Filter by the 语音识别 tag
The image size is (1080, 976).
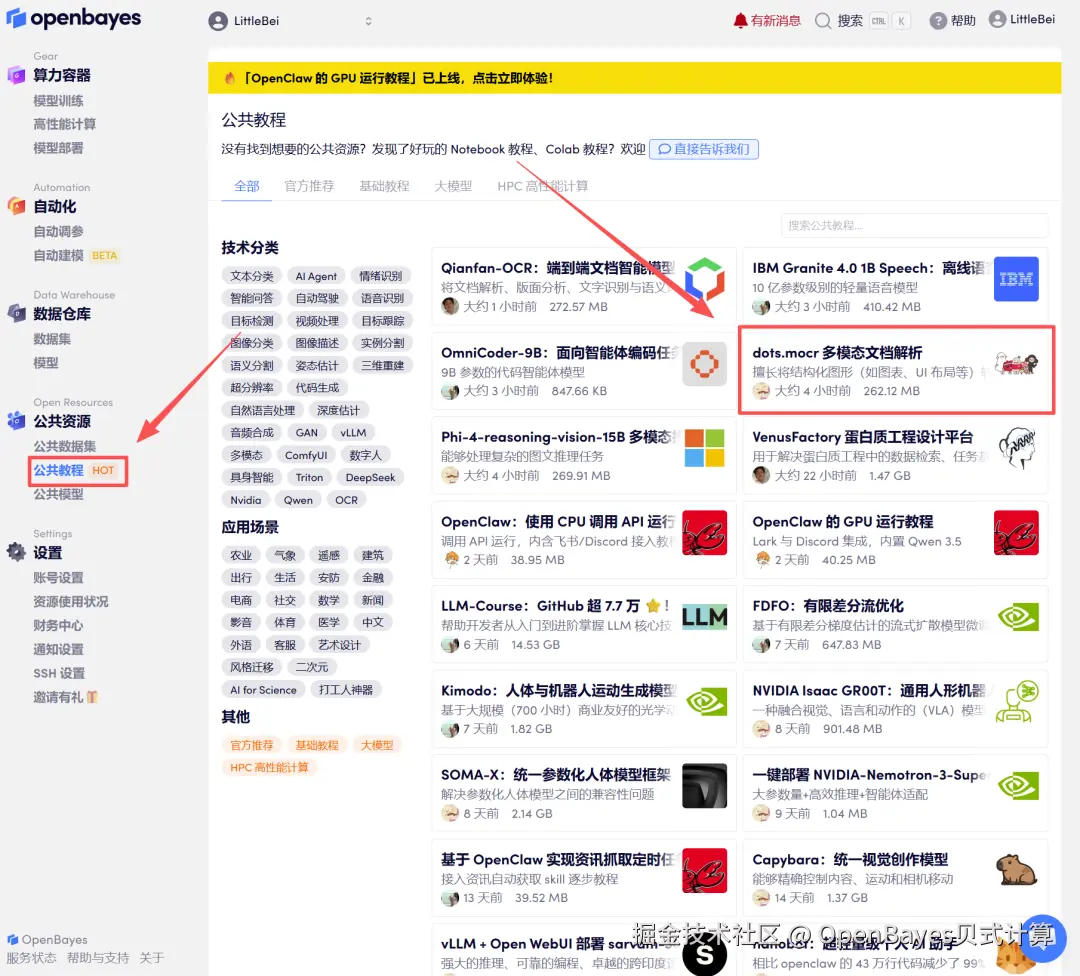tap(382, 298)
